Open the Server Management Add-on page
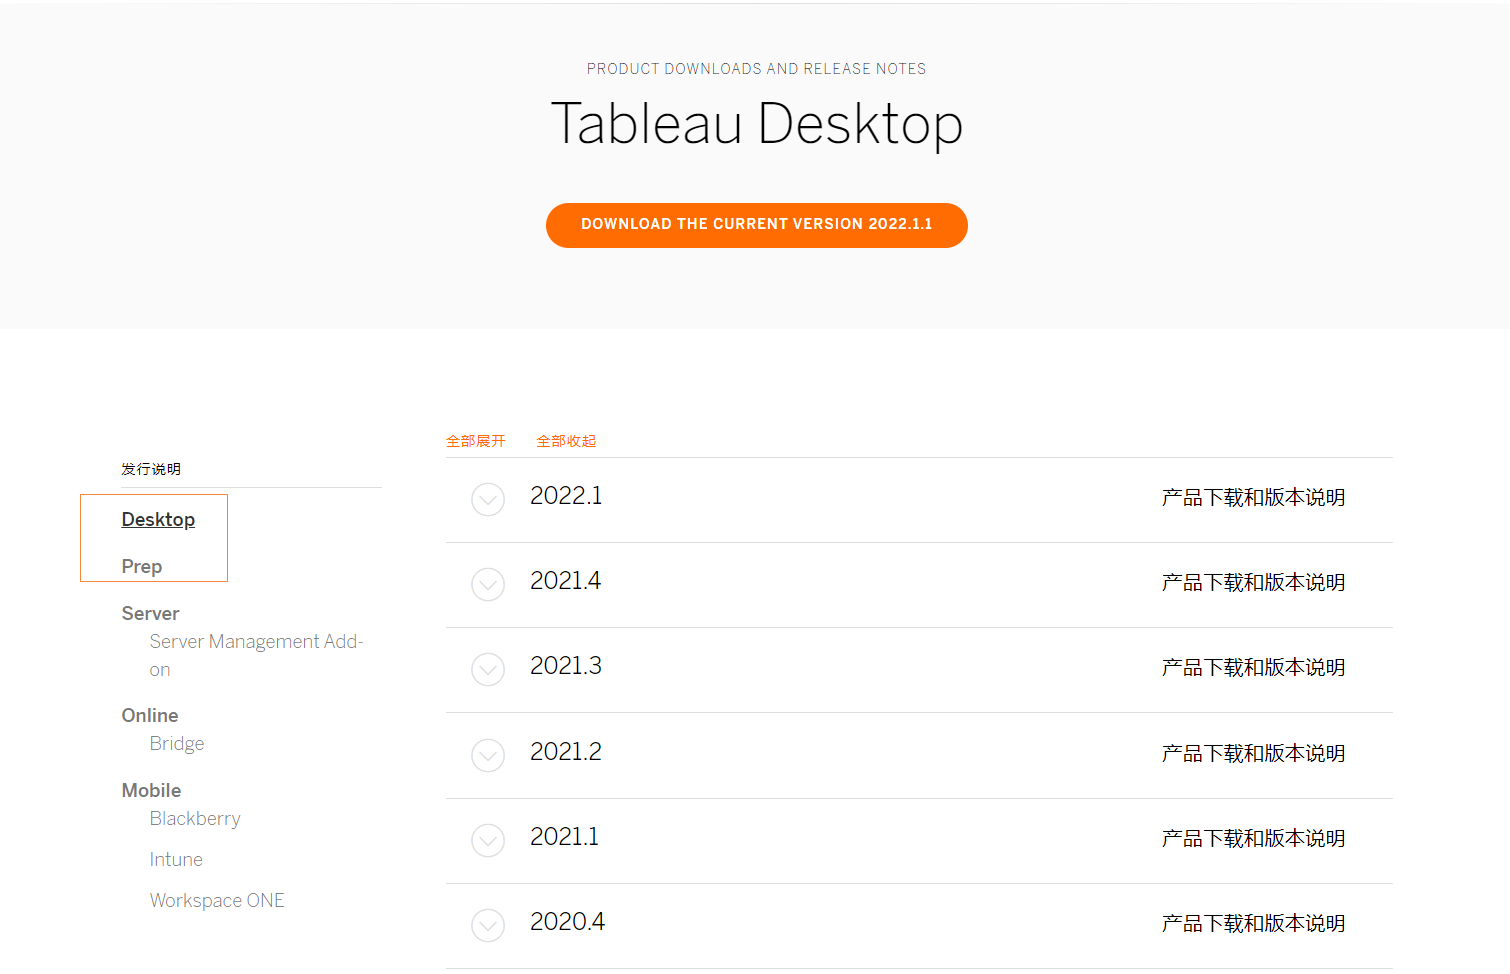Screen dimensions: 1510x974 (256, 655)
